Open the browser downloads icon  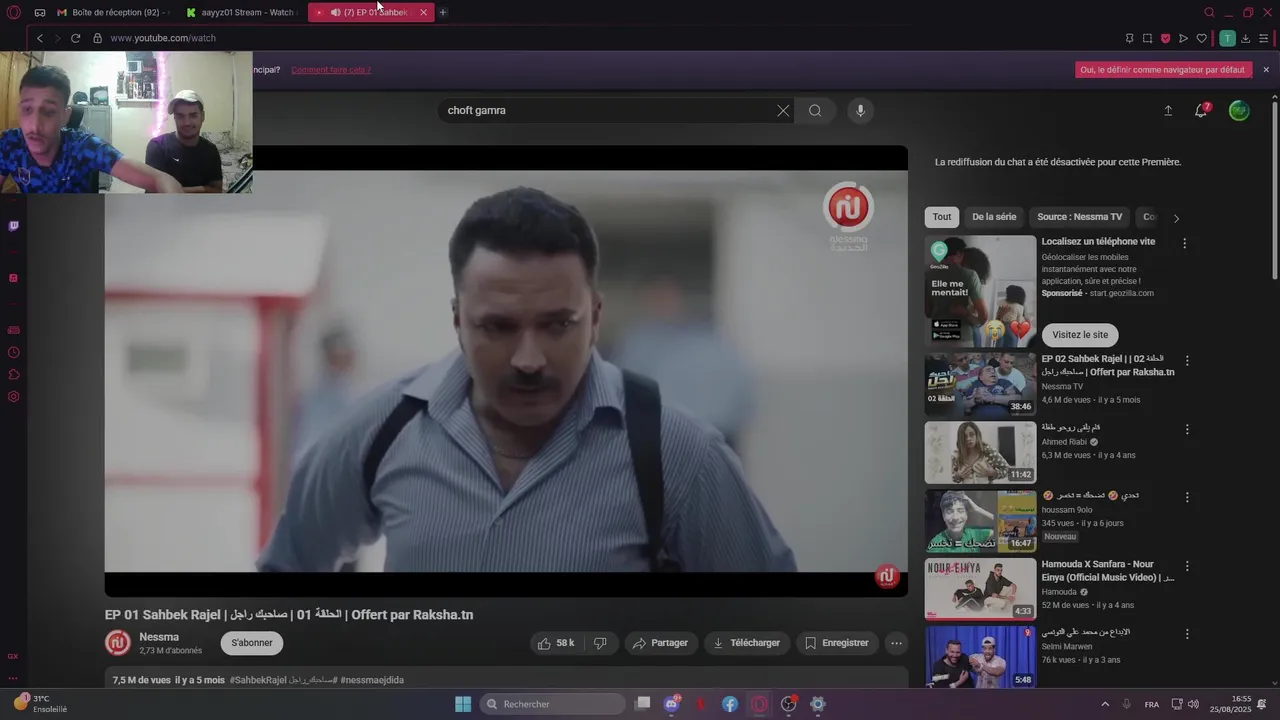[1245, 38]
